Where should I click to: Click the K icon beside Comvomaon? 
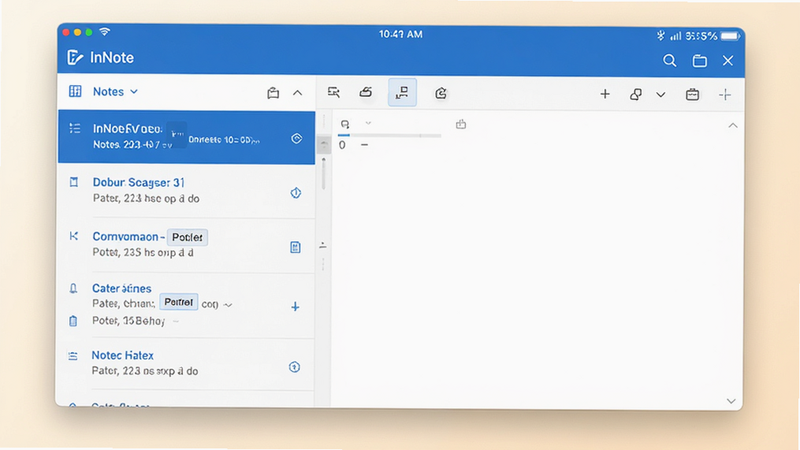pyautogui.click(x=73, y=236)
